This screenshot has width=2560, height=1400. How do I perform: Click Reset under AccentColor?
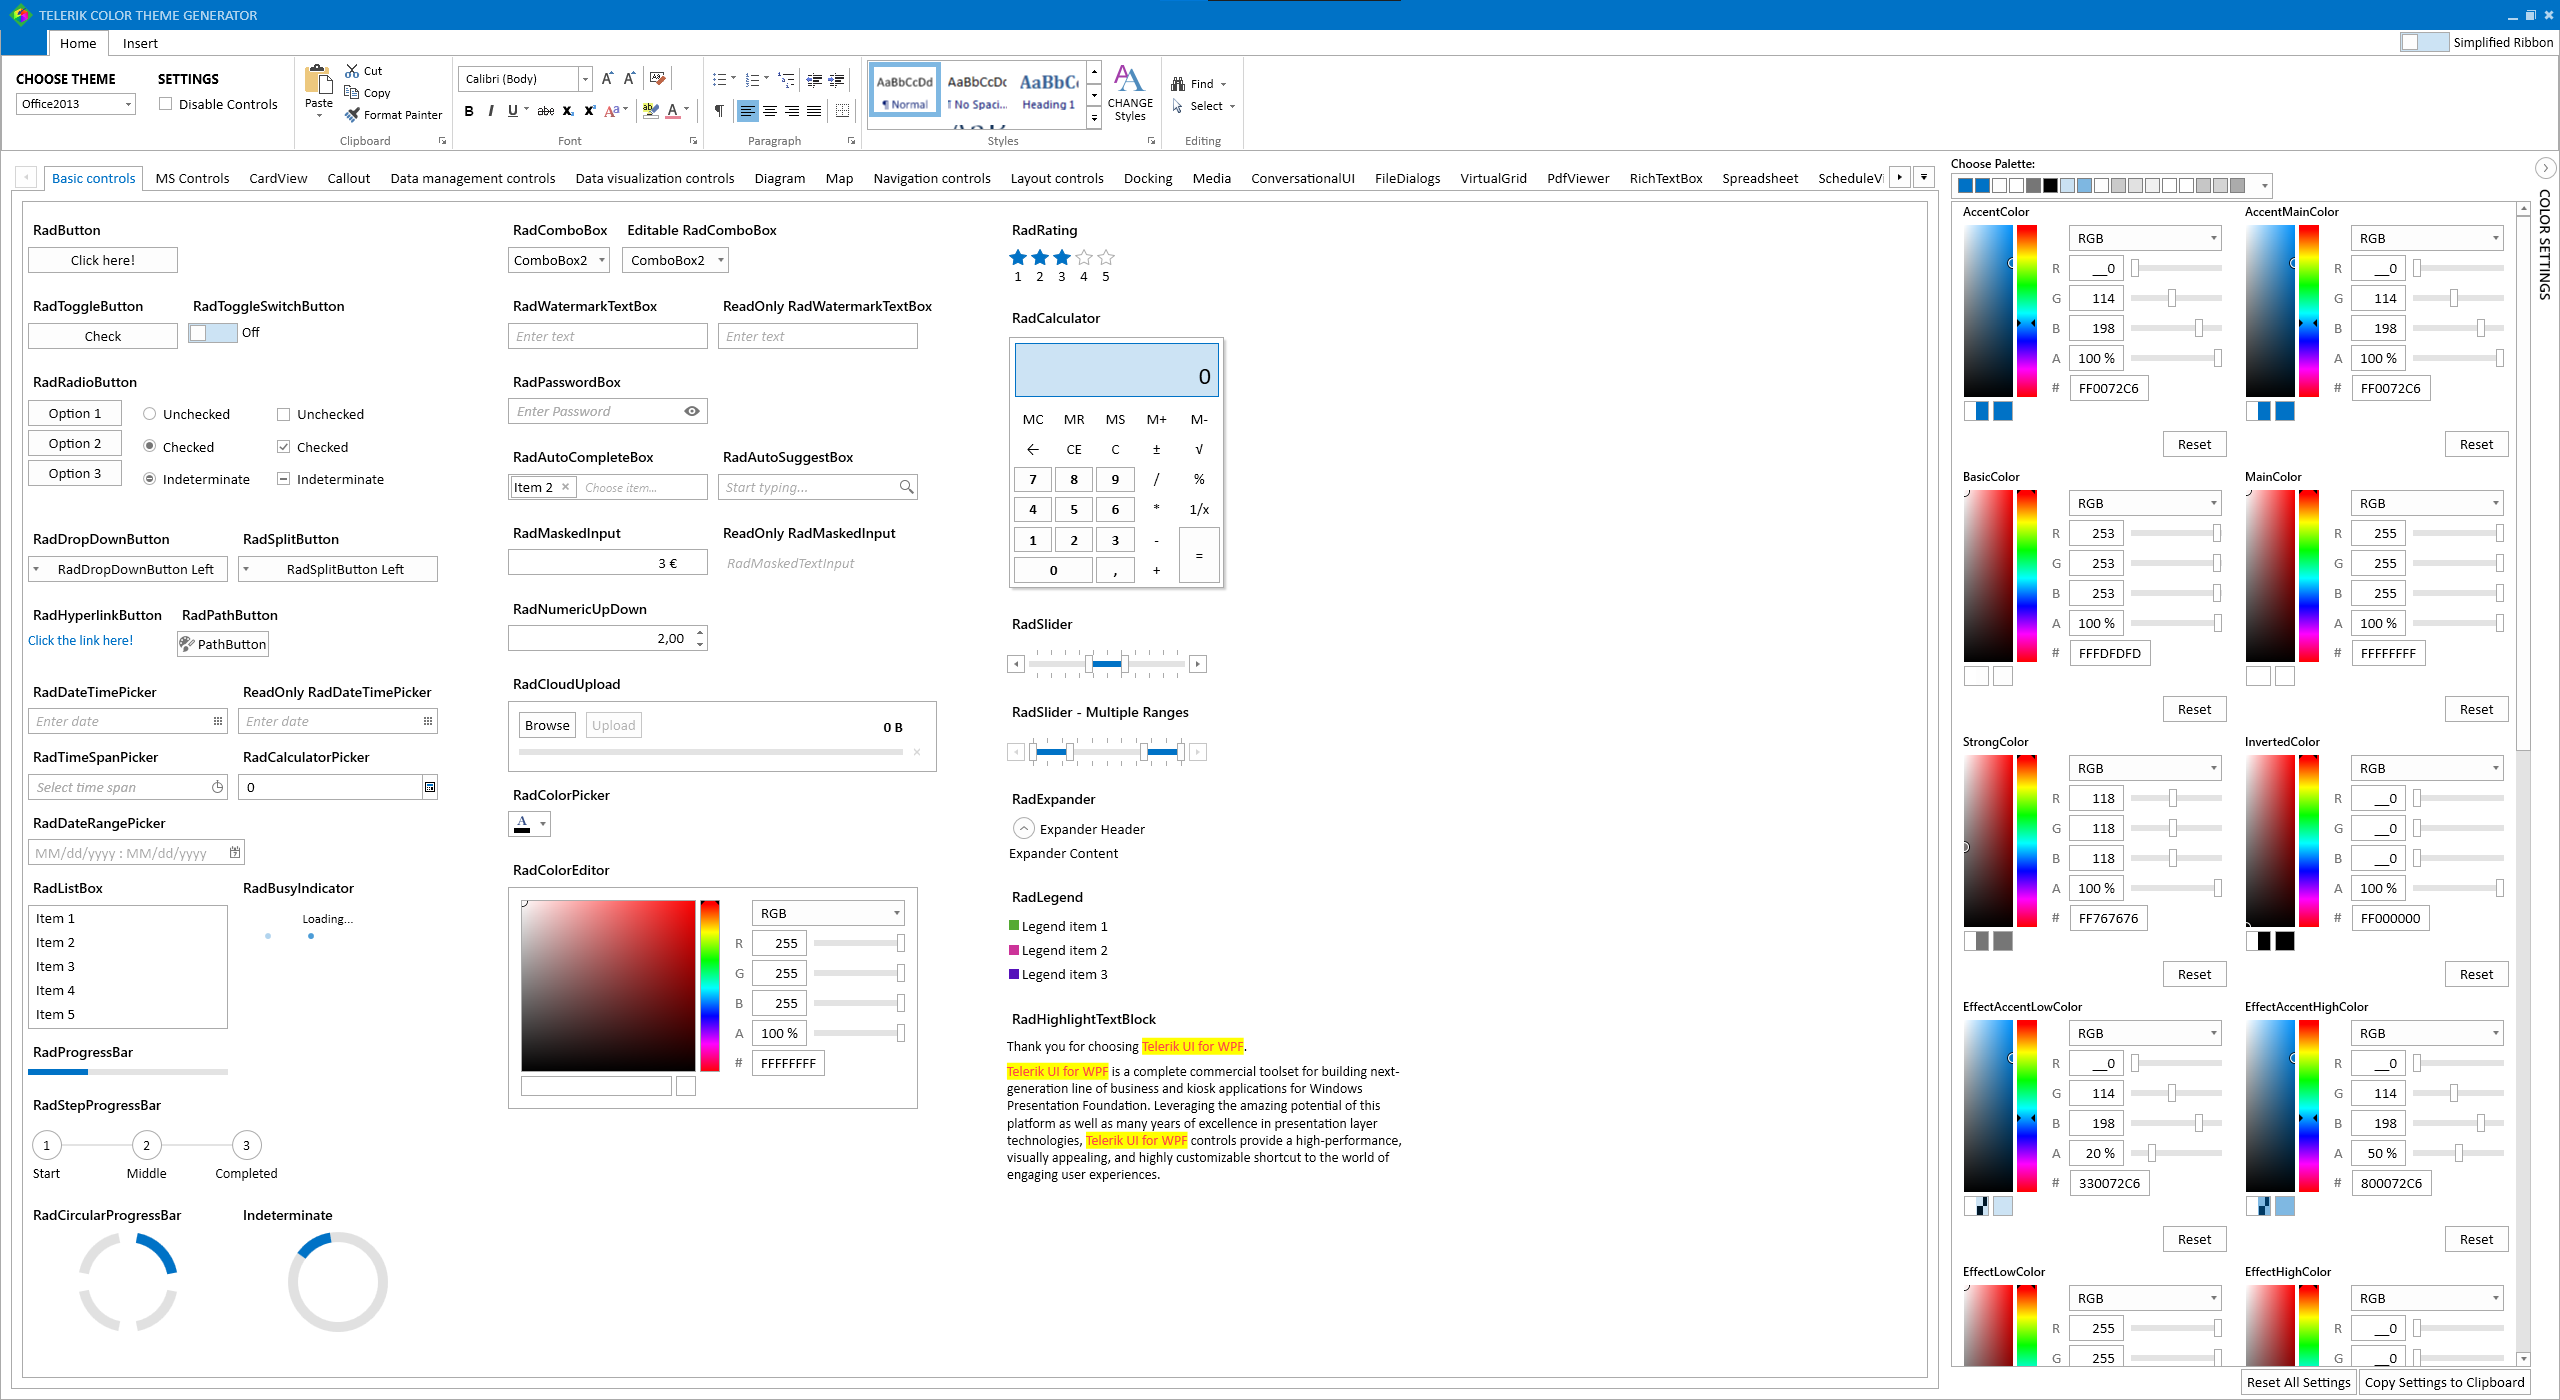(x=2194, y=444)
